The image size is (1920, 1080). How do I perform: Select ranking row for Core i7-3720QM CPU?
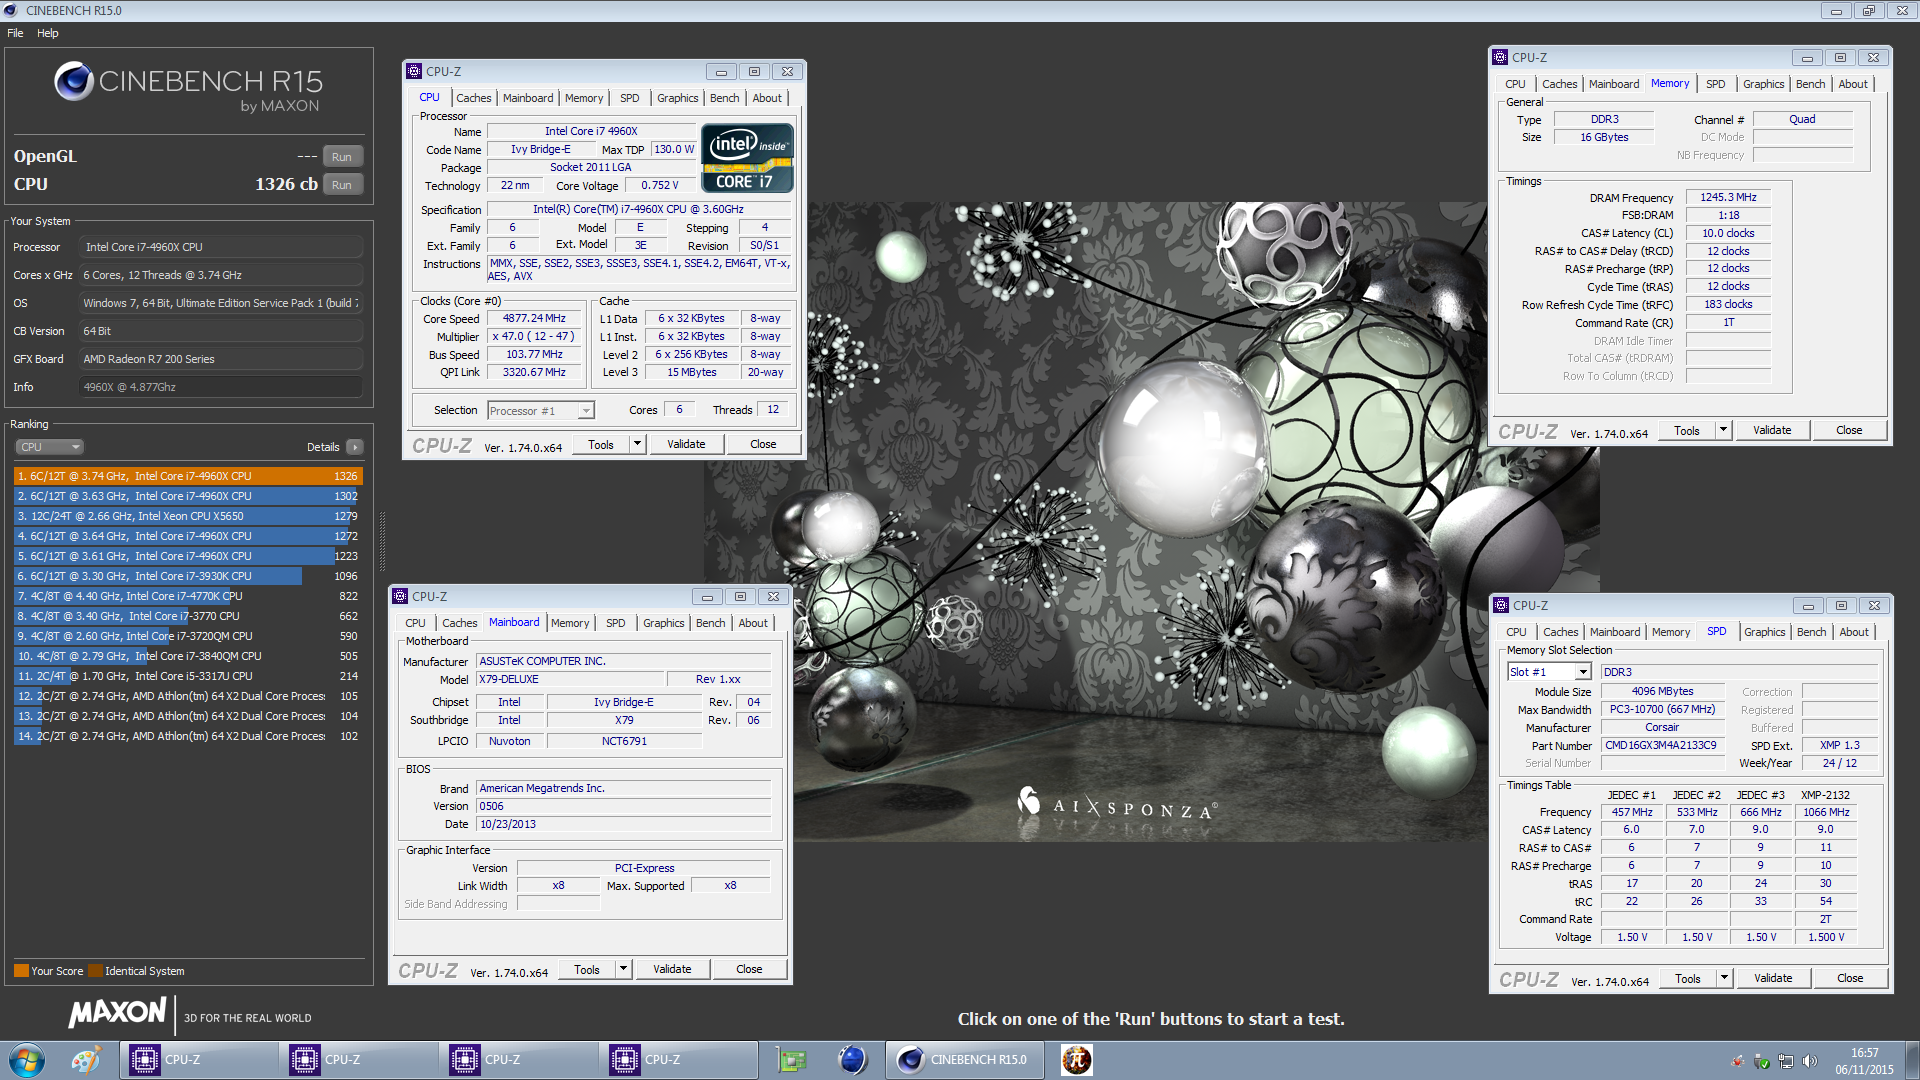click(x=187, y=636)
